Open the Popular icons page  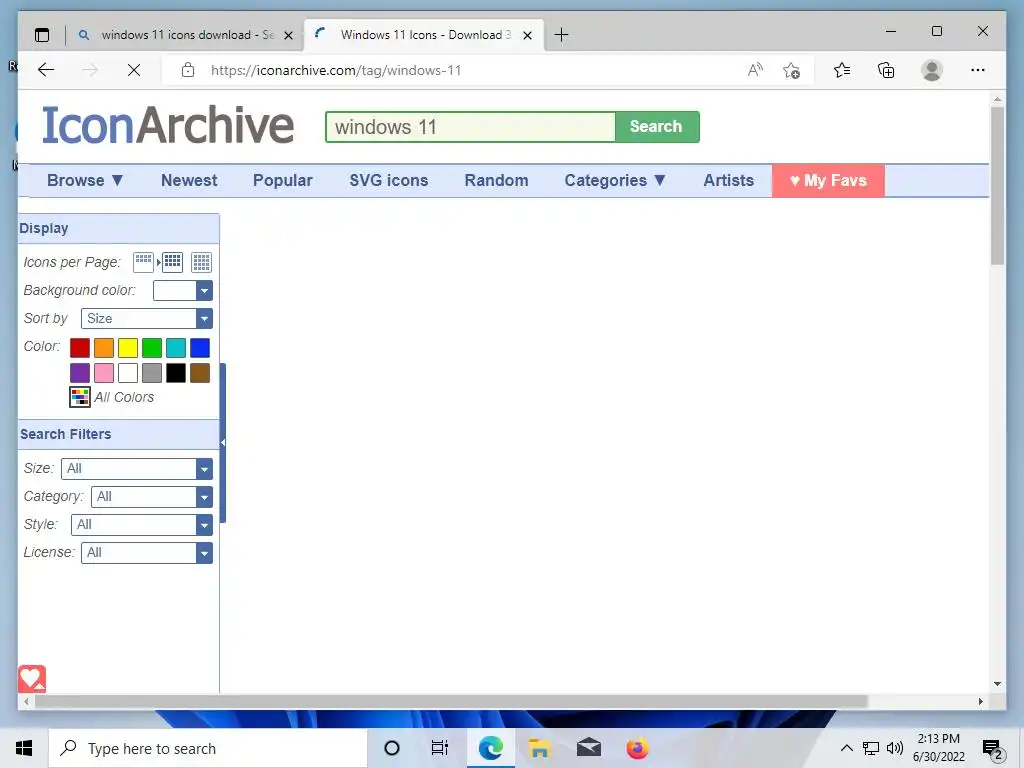[x=283, y=180]
